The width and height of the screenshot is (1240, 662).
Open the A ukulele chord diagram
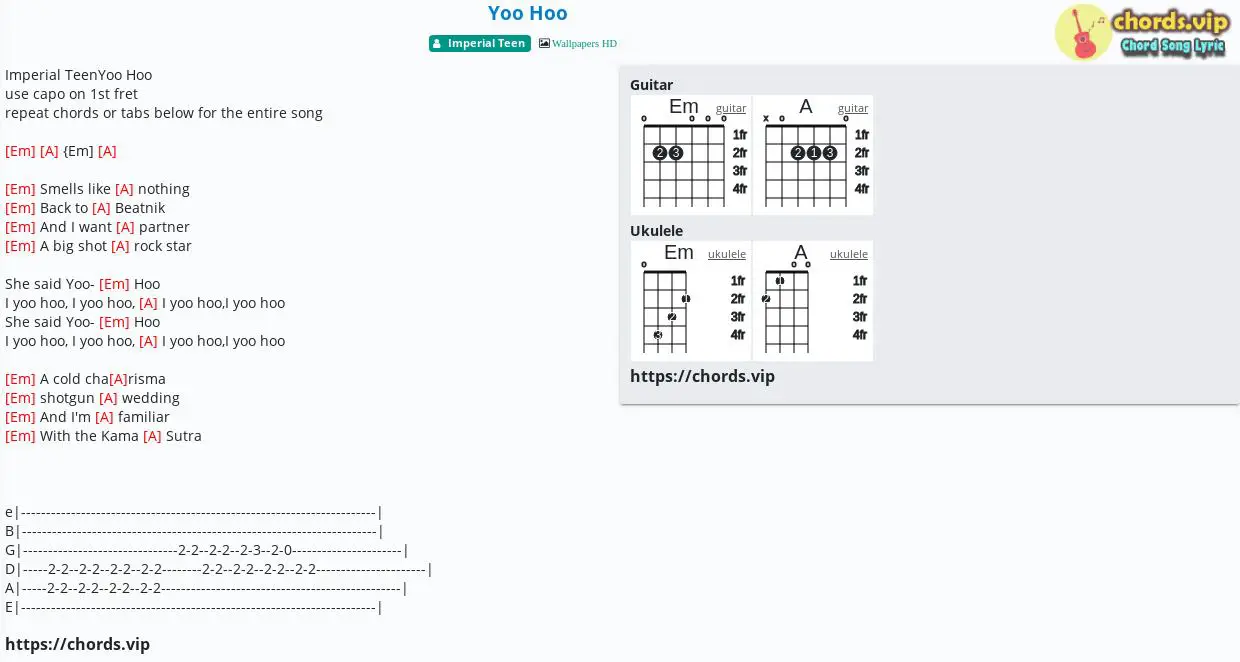pos(813,301)
